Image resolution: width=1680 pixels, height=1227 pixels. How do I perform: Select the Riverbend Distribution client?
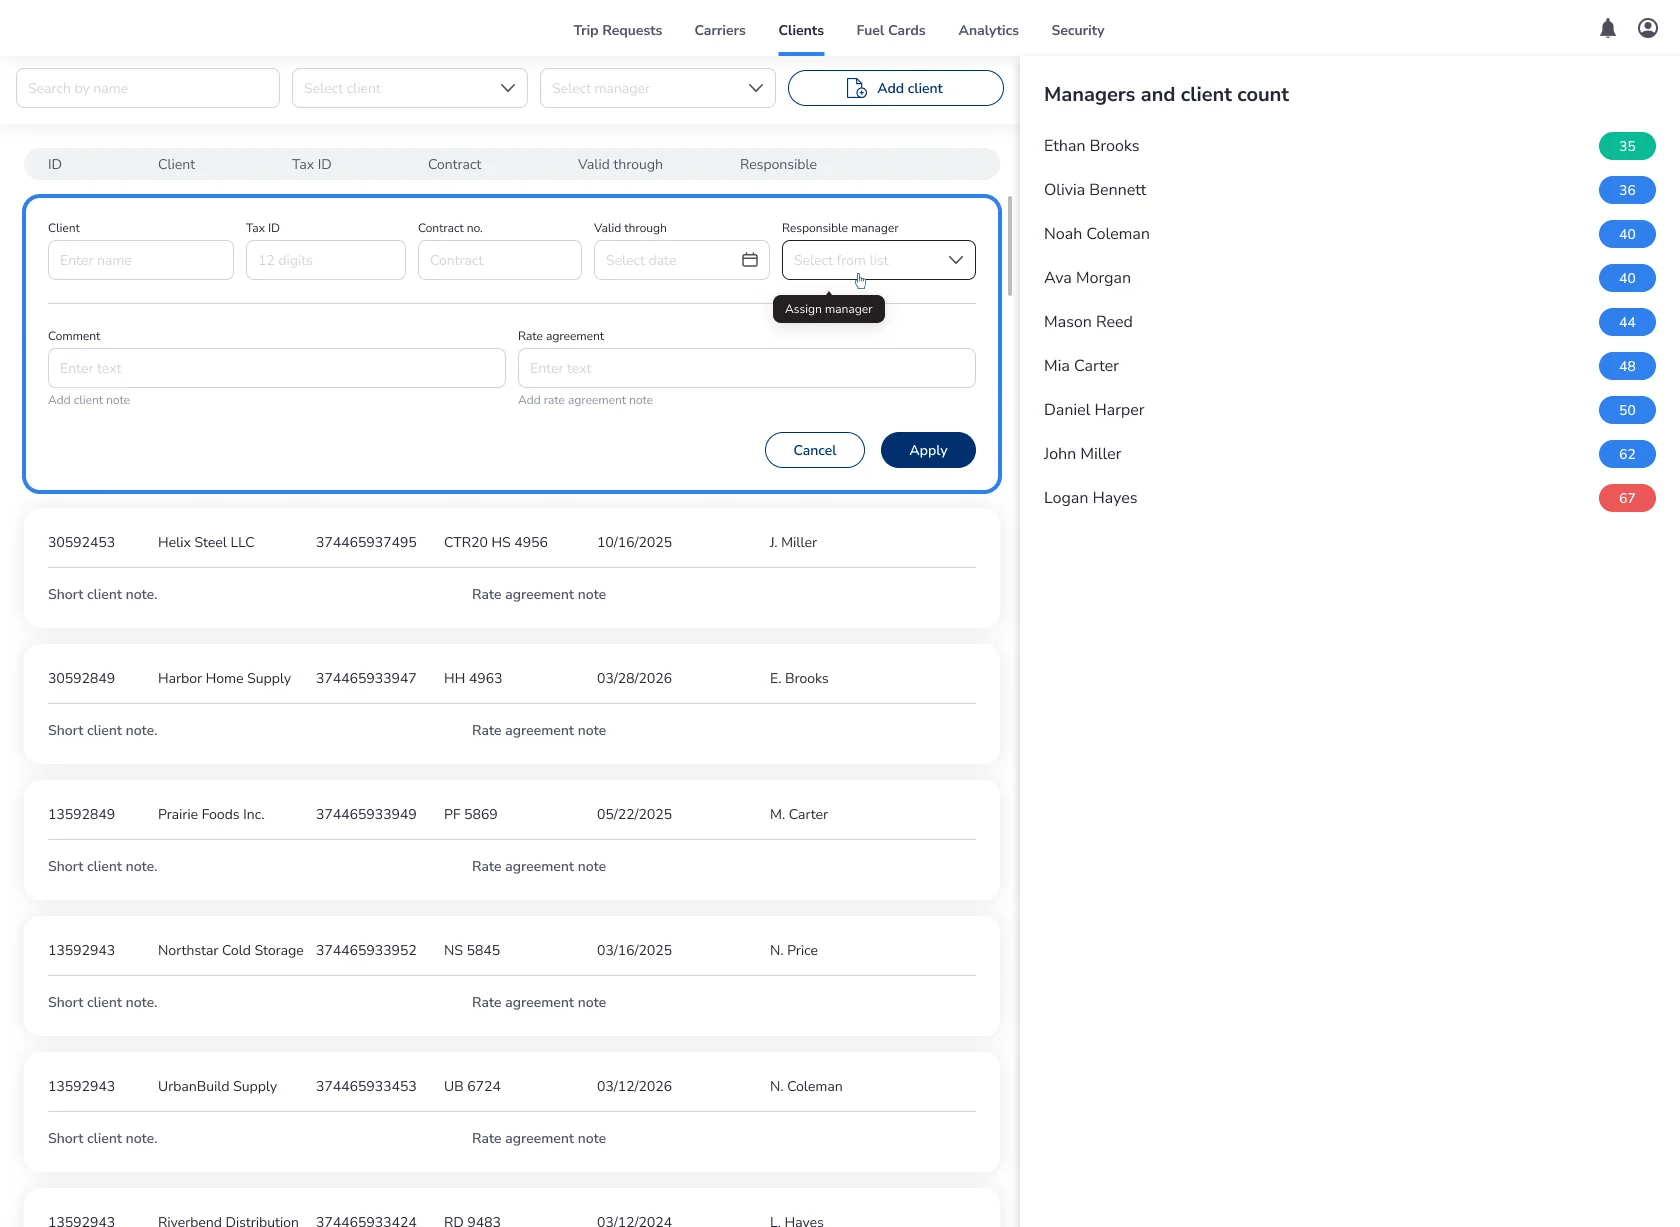(x=228, y=1221)
